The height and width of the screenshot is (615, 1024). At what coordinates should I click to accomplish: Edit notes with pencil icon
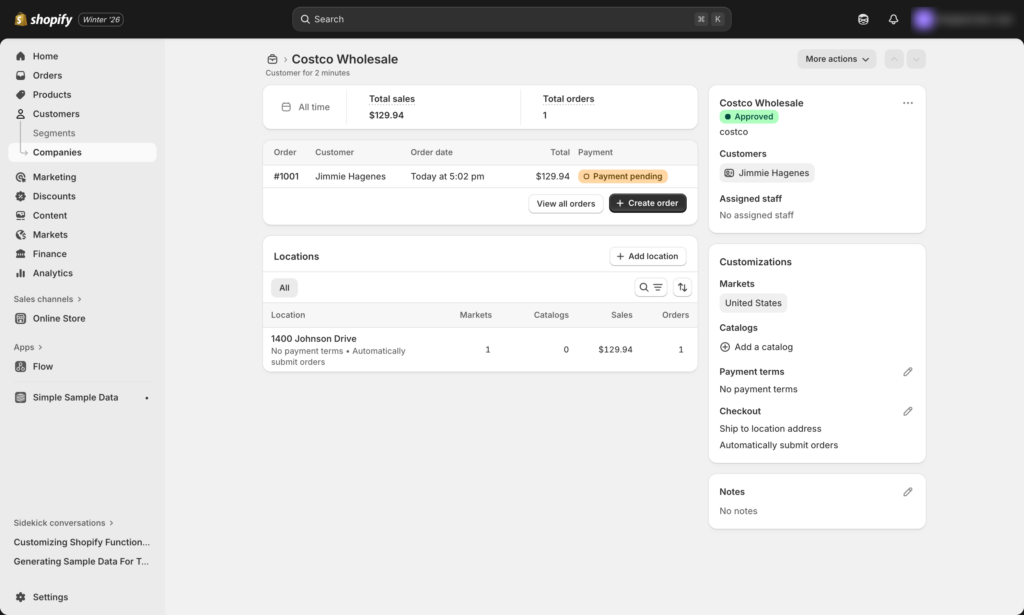click(907, 492)
